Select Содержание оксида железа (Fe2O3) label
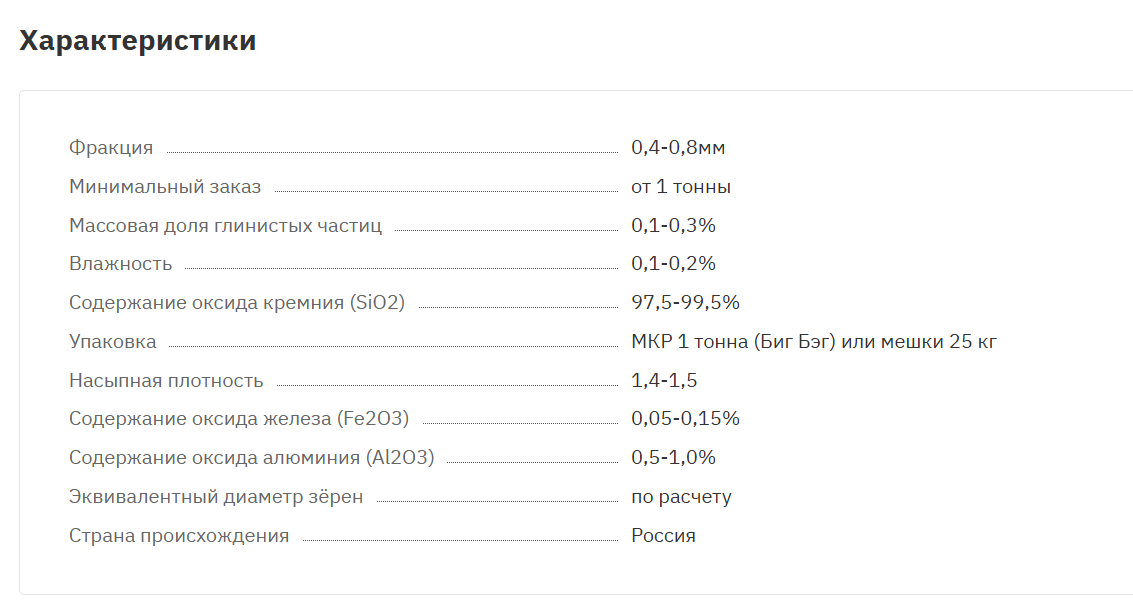 (x=238, y=419)
